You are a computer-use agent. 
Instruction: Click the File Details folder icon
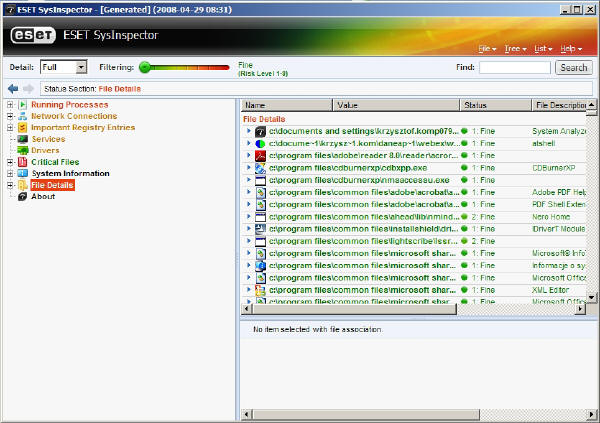point(23,185)
